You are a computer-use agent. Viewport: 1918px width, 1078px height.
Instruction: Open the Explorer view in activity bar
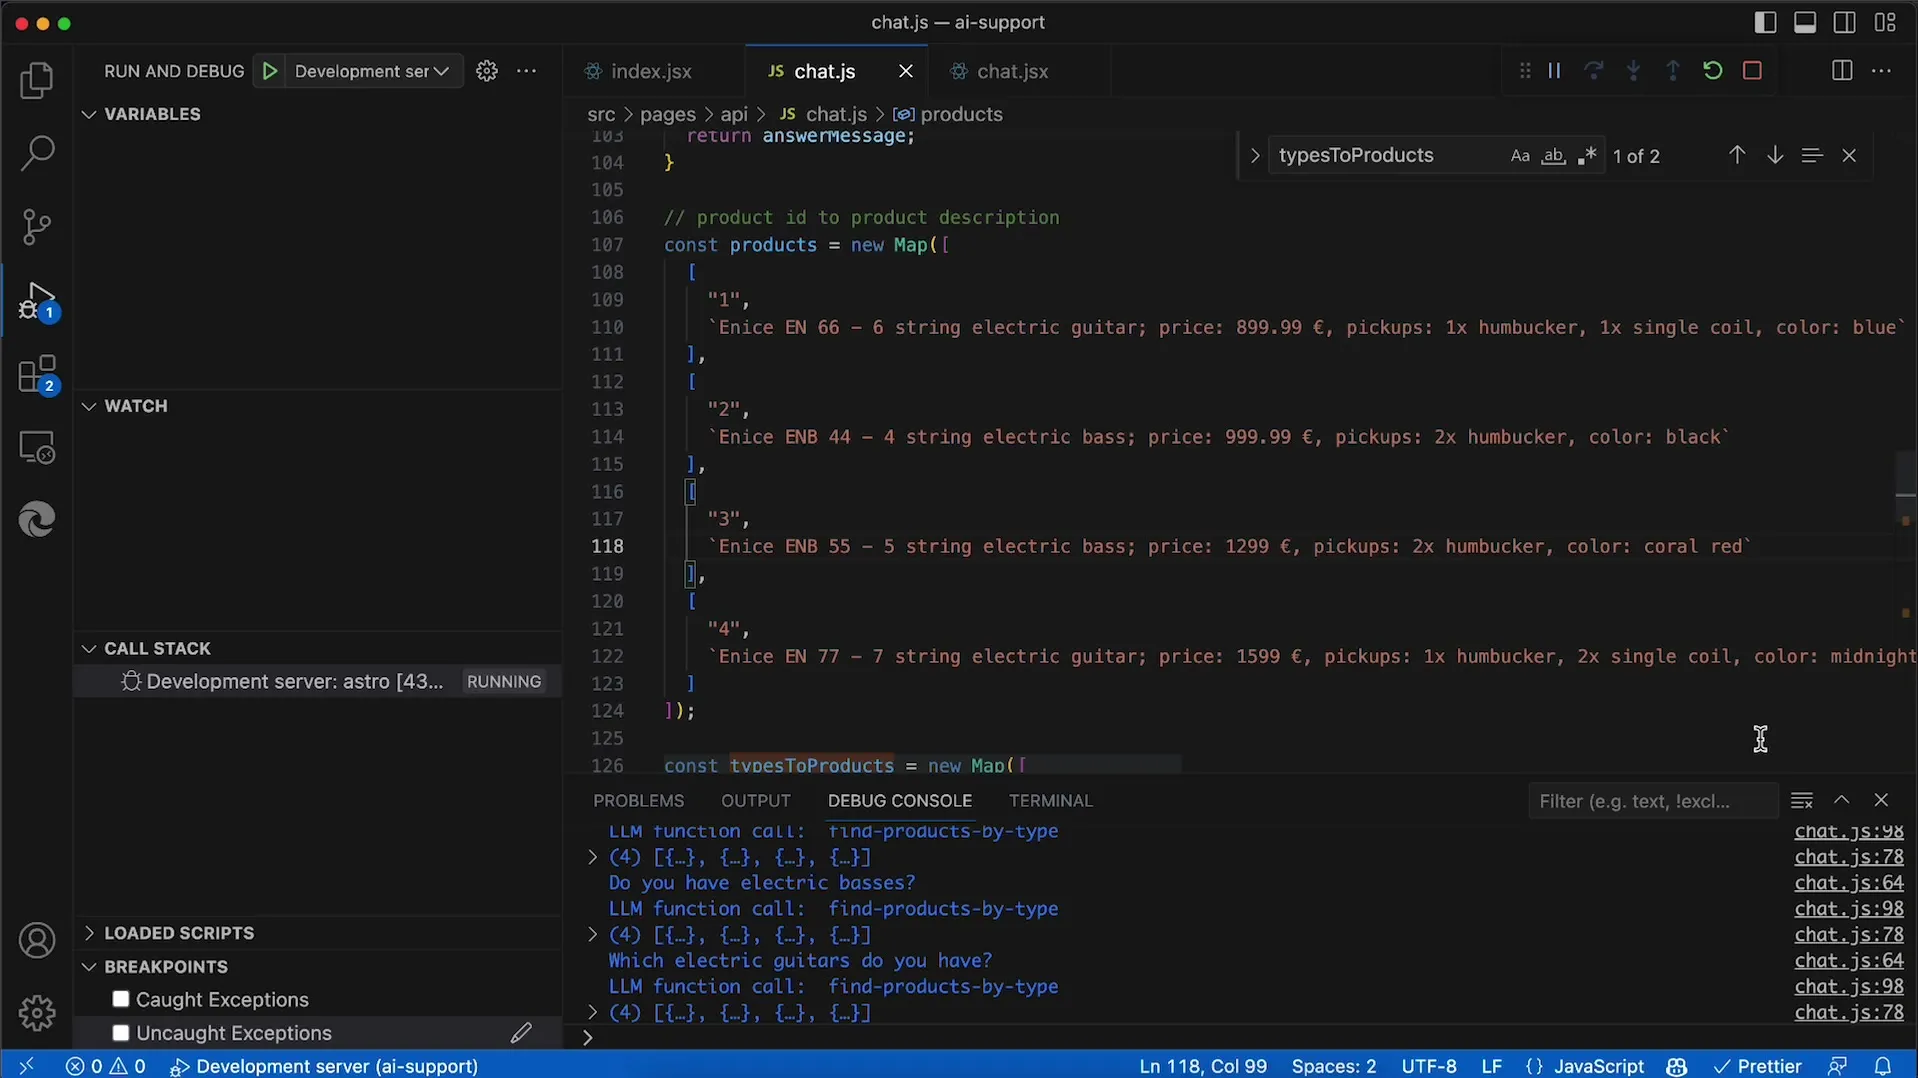37,80
